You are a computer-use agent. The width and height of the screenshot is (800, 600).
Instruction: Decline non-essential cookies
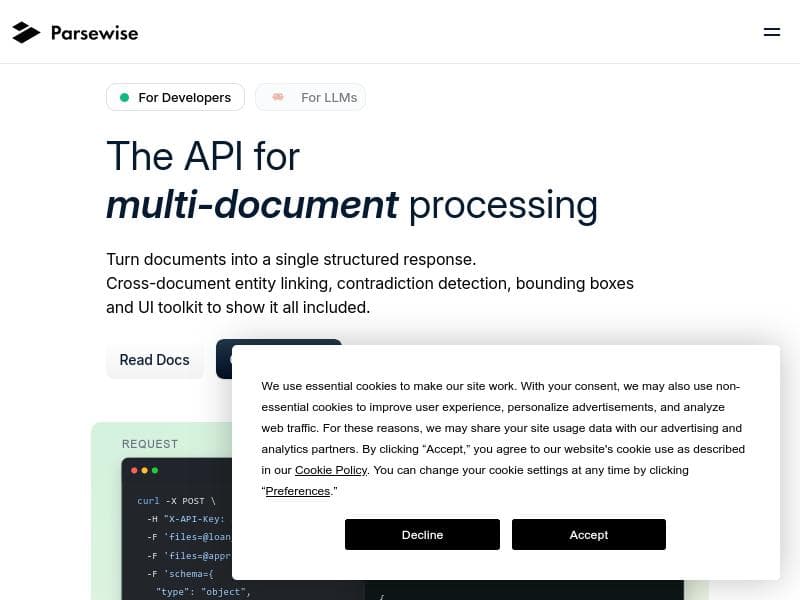click(422, 535)
